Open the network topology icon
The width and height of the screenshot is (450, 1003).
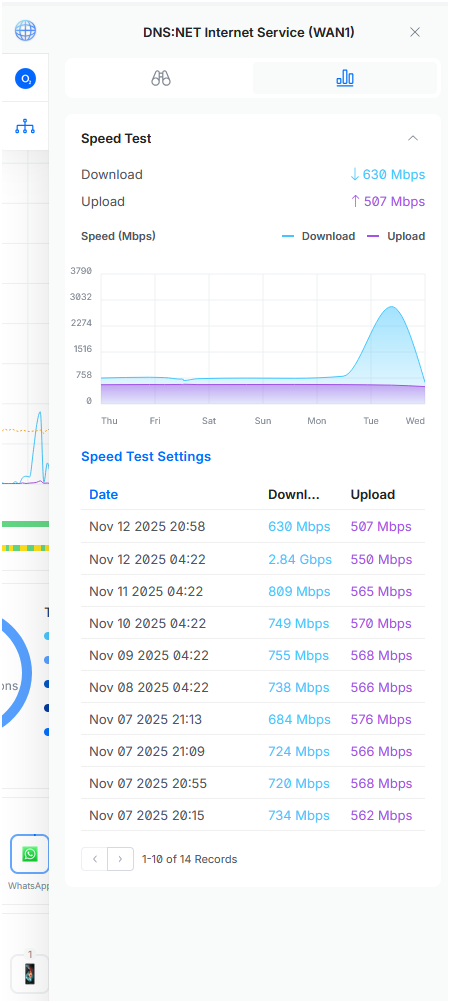[26, 126]
